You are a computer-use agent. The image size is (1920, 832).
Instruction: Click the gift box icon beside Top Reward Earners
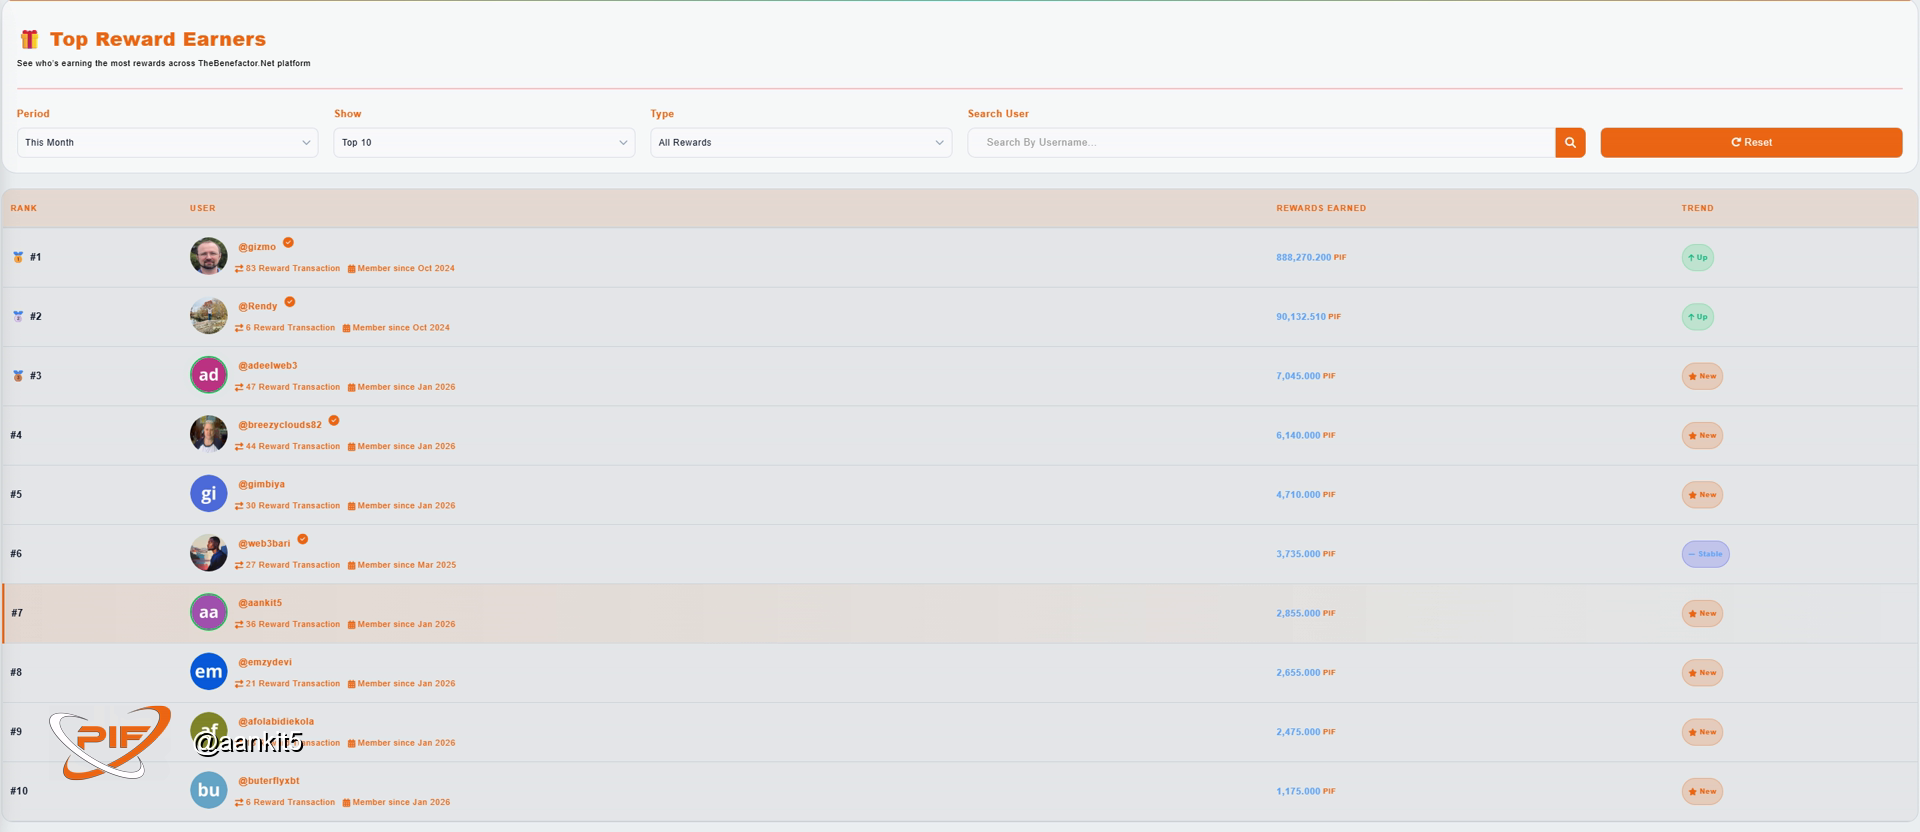pos(29,39)
